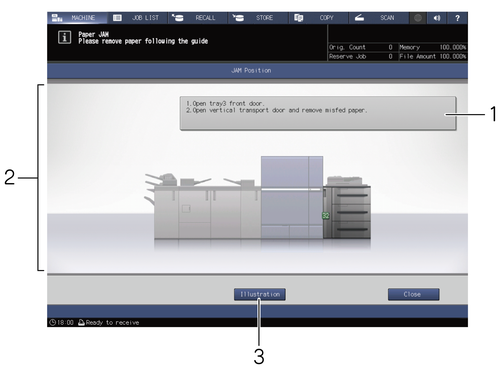Click the green jam location marker

click(x=326, y=216)
